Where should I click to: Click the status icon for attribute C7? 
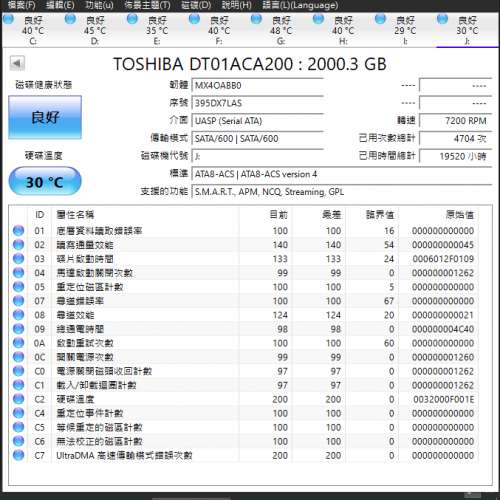(18, 455)
